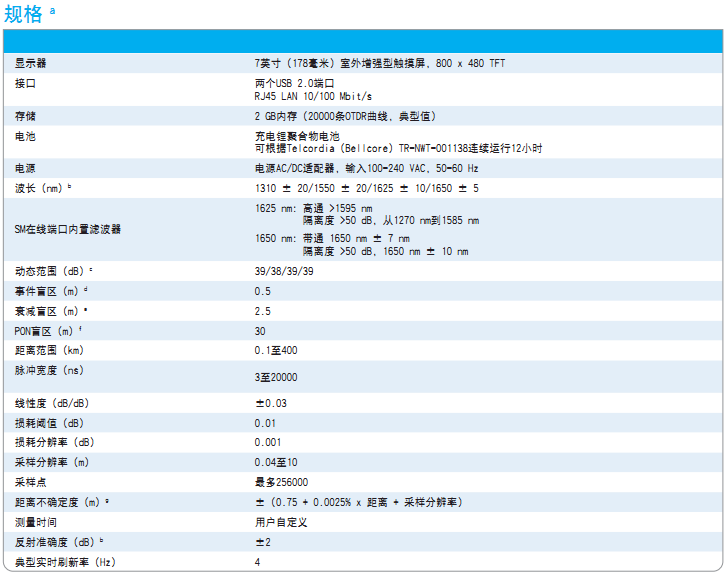The width and height of the screenshot is (726, 574).
Task: Click the 最多256000 sampling points value
Action: [281, 482]
